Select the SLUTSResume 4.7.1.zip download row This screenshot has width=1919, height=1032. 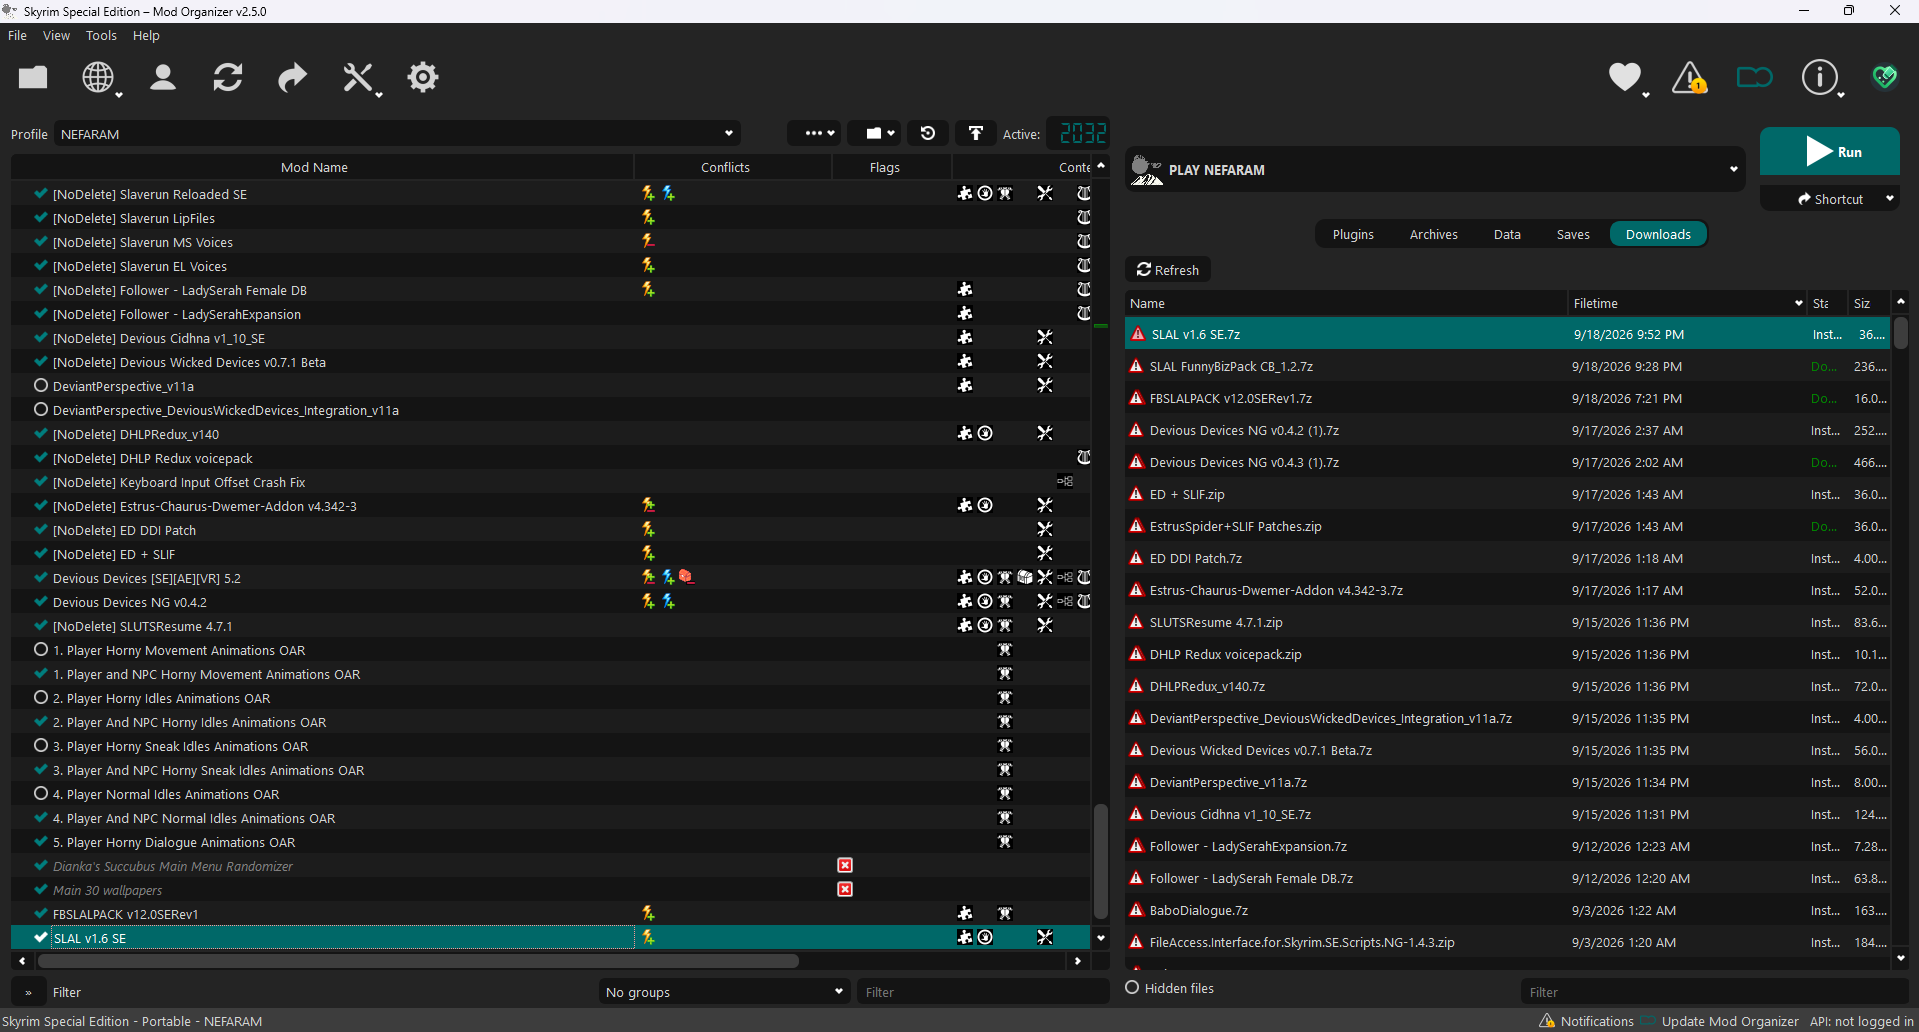pyautogui.click(x=1508, y=622)
